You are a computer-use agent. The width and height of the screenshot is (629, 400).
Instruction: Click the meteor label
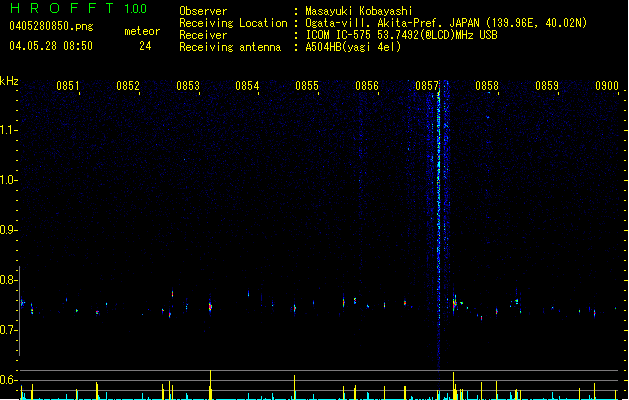coord(142,31)
